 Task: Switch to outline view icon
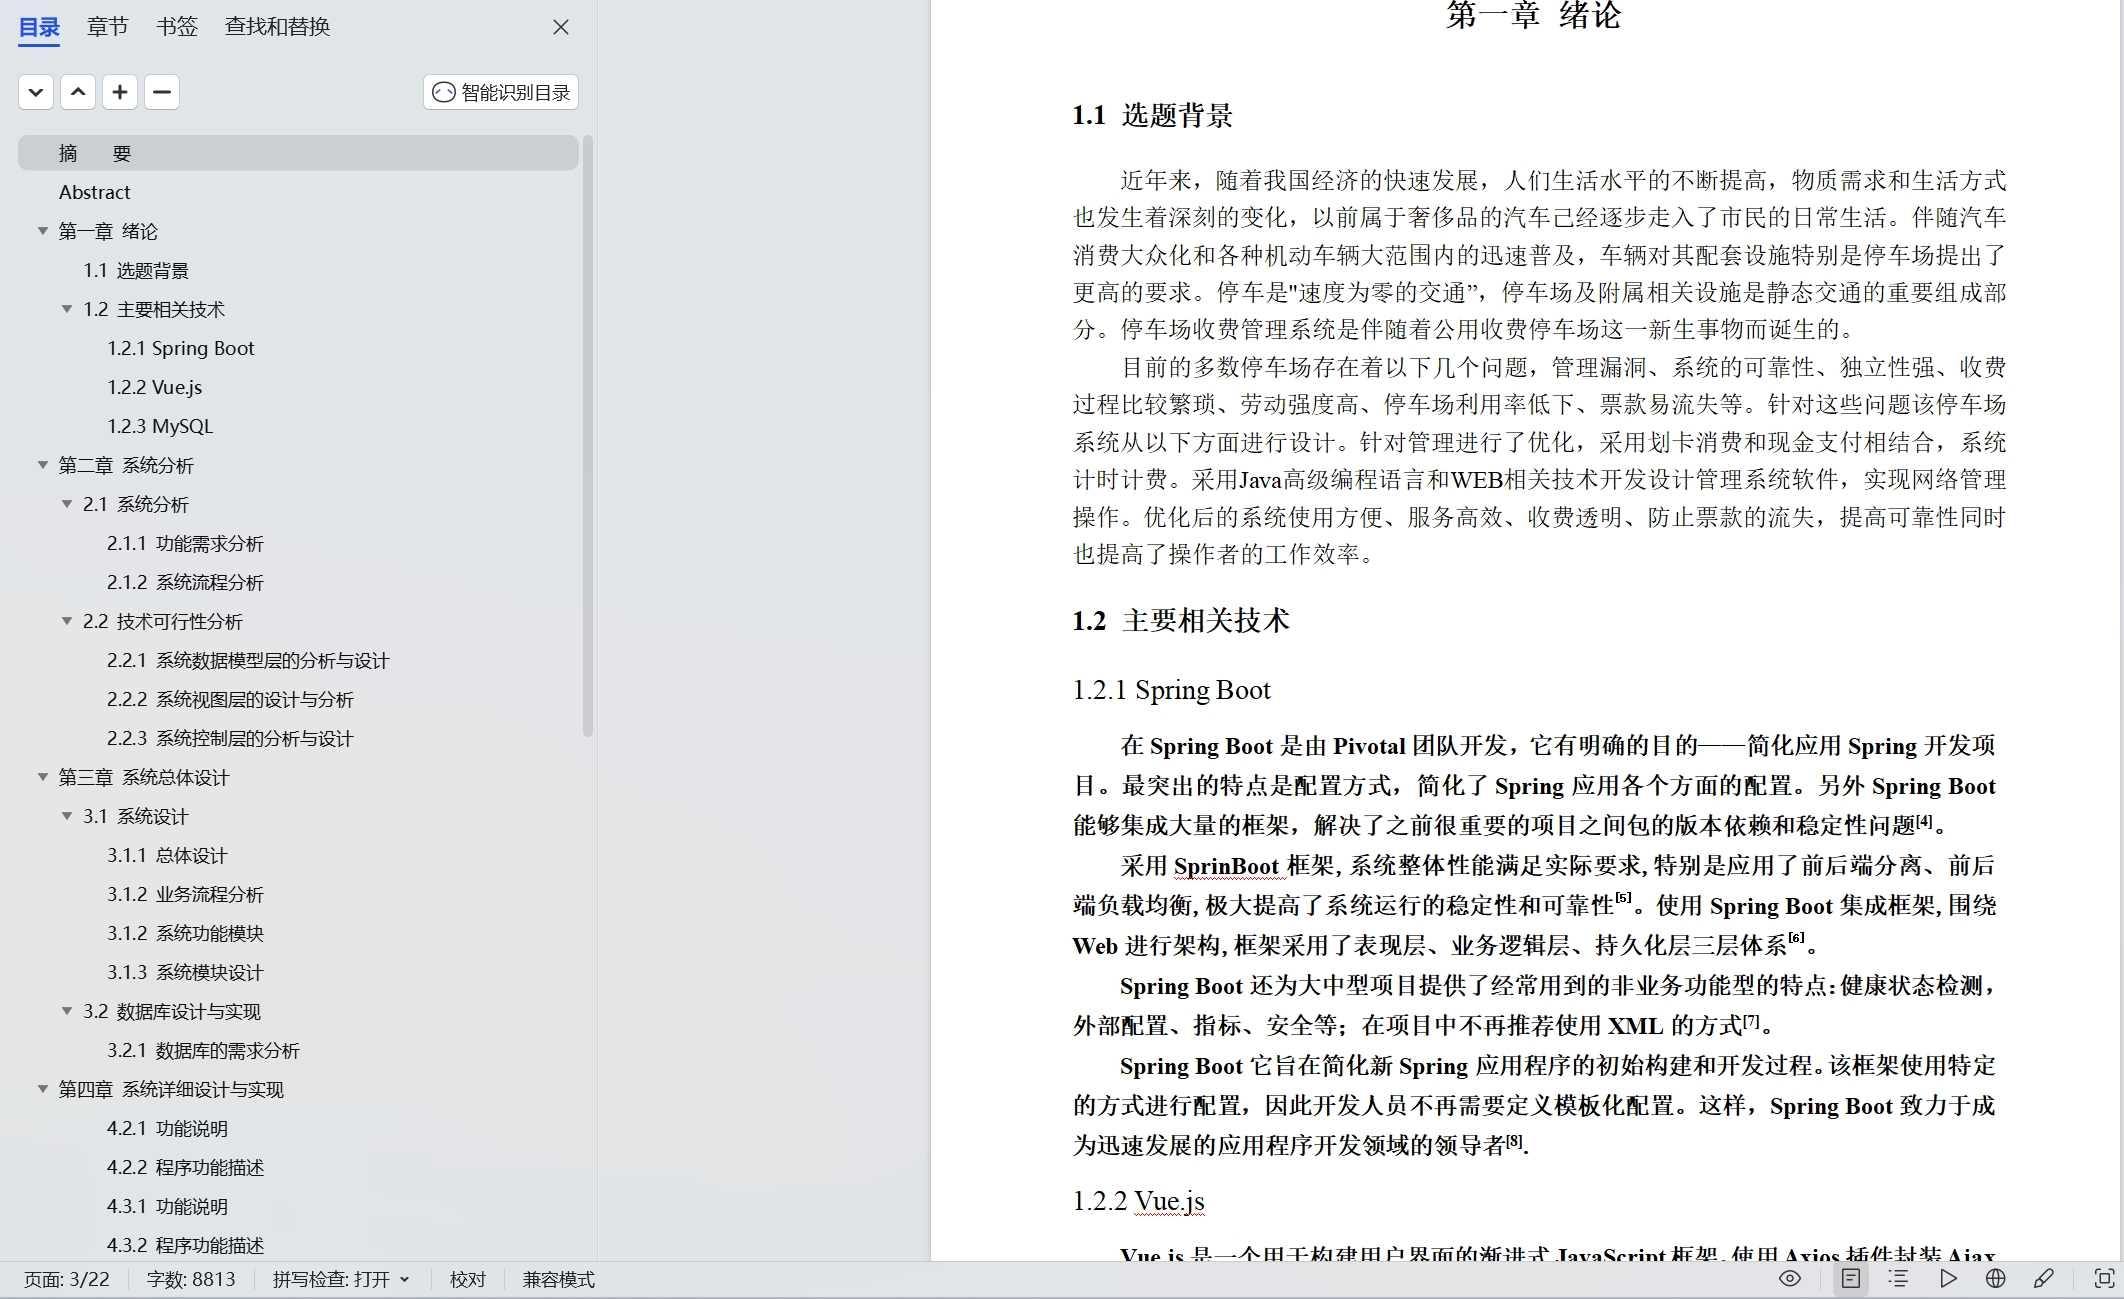click(x=1898, y=1279)
